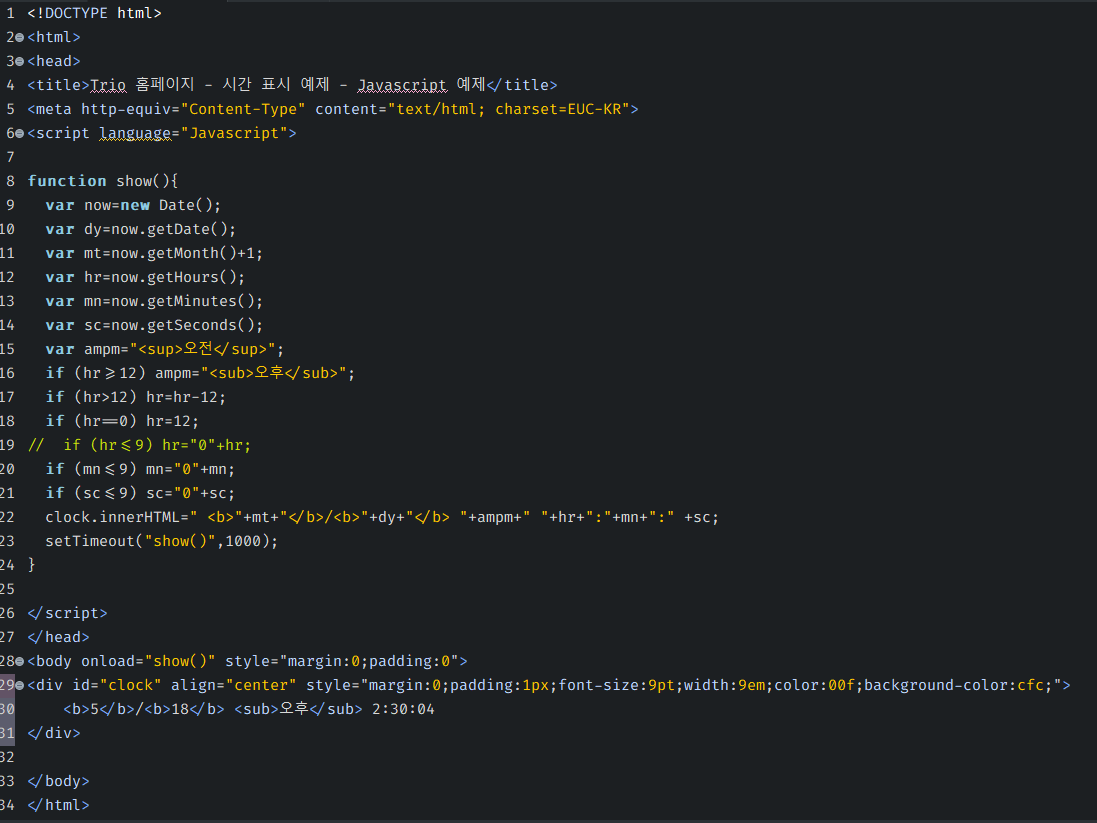The width and height of the screenshot is (1097, 823).
Task: Click the DOCTYPE html declaration
Action: [94, 13]
